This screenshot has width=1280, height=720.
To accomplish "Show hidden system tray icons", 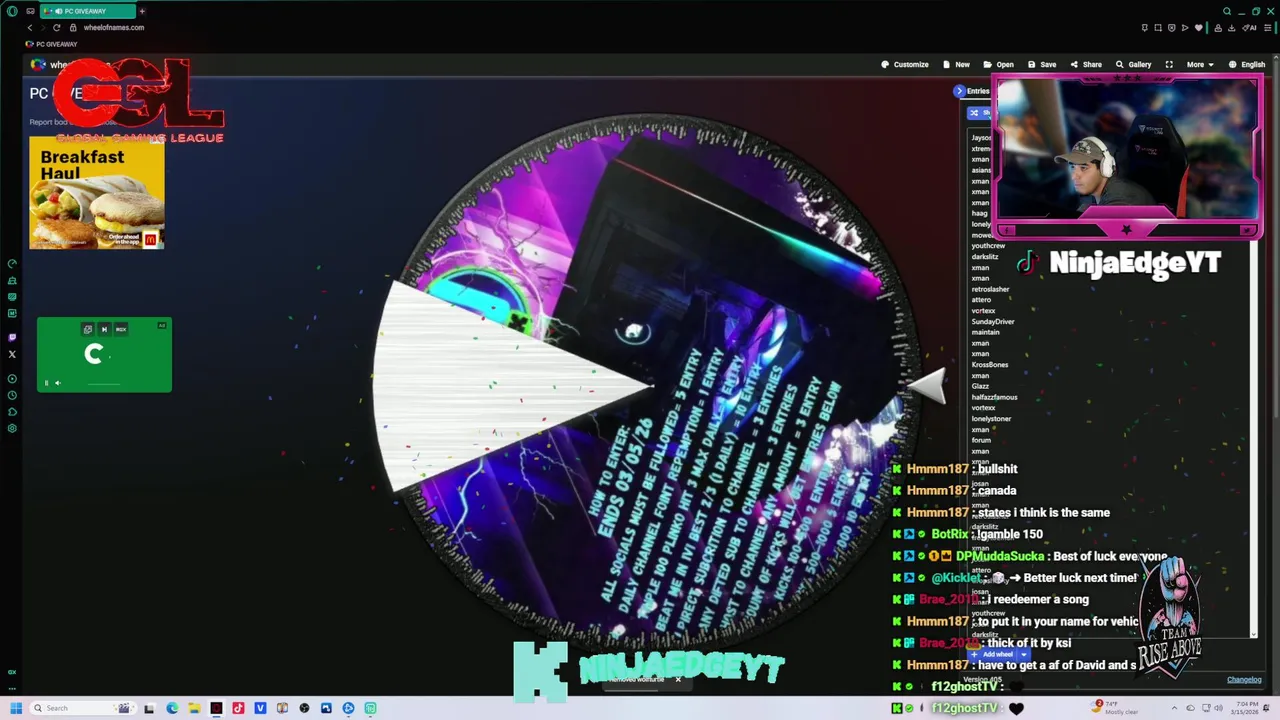I will (1175, 708).
